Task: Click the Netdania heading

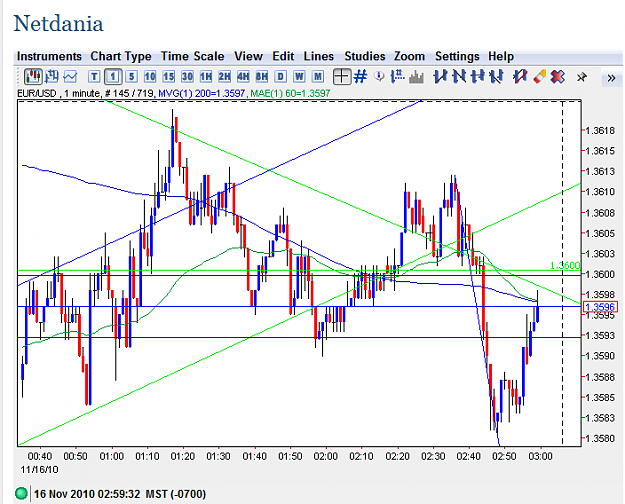Action: click(x=59, y=23)
